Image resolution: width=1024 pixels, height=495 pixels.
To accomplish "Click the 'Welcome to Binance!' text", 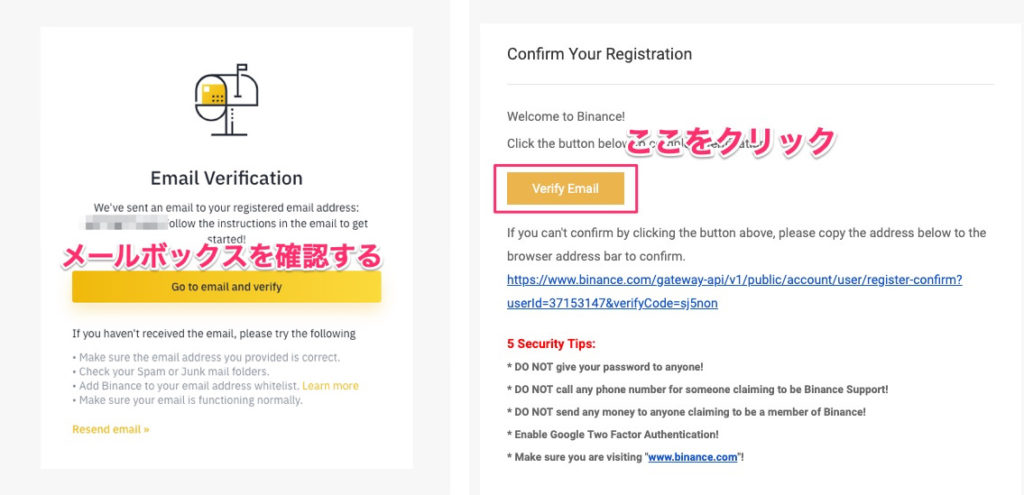I will click(x=565, y=117).
